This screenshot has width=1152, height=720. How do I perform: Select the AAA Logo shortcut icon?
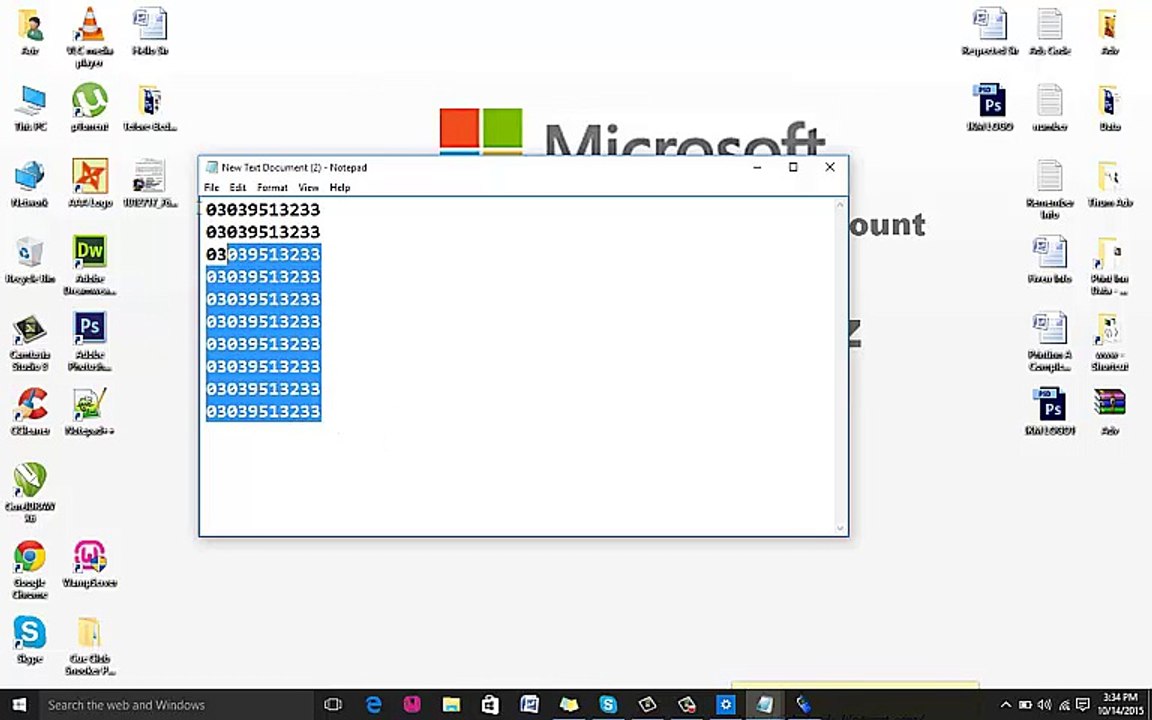[x=90, y=183]
